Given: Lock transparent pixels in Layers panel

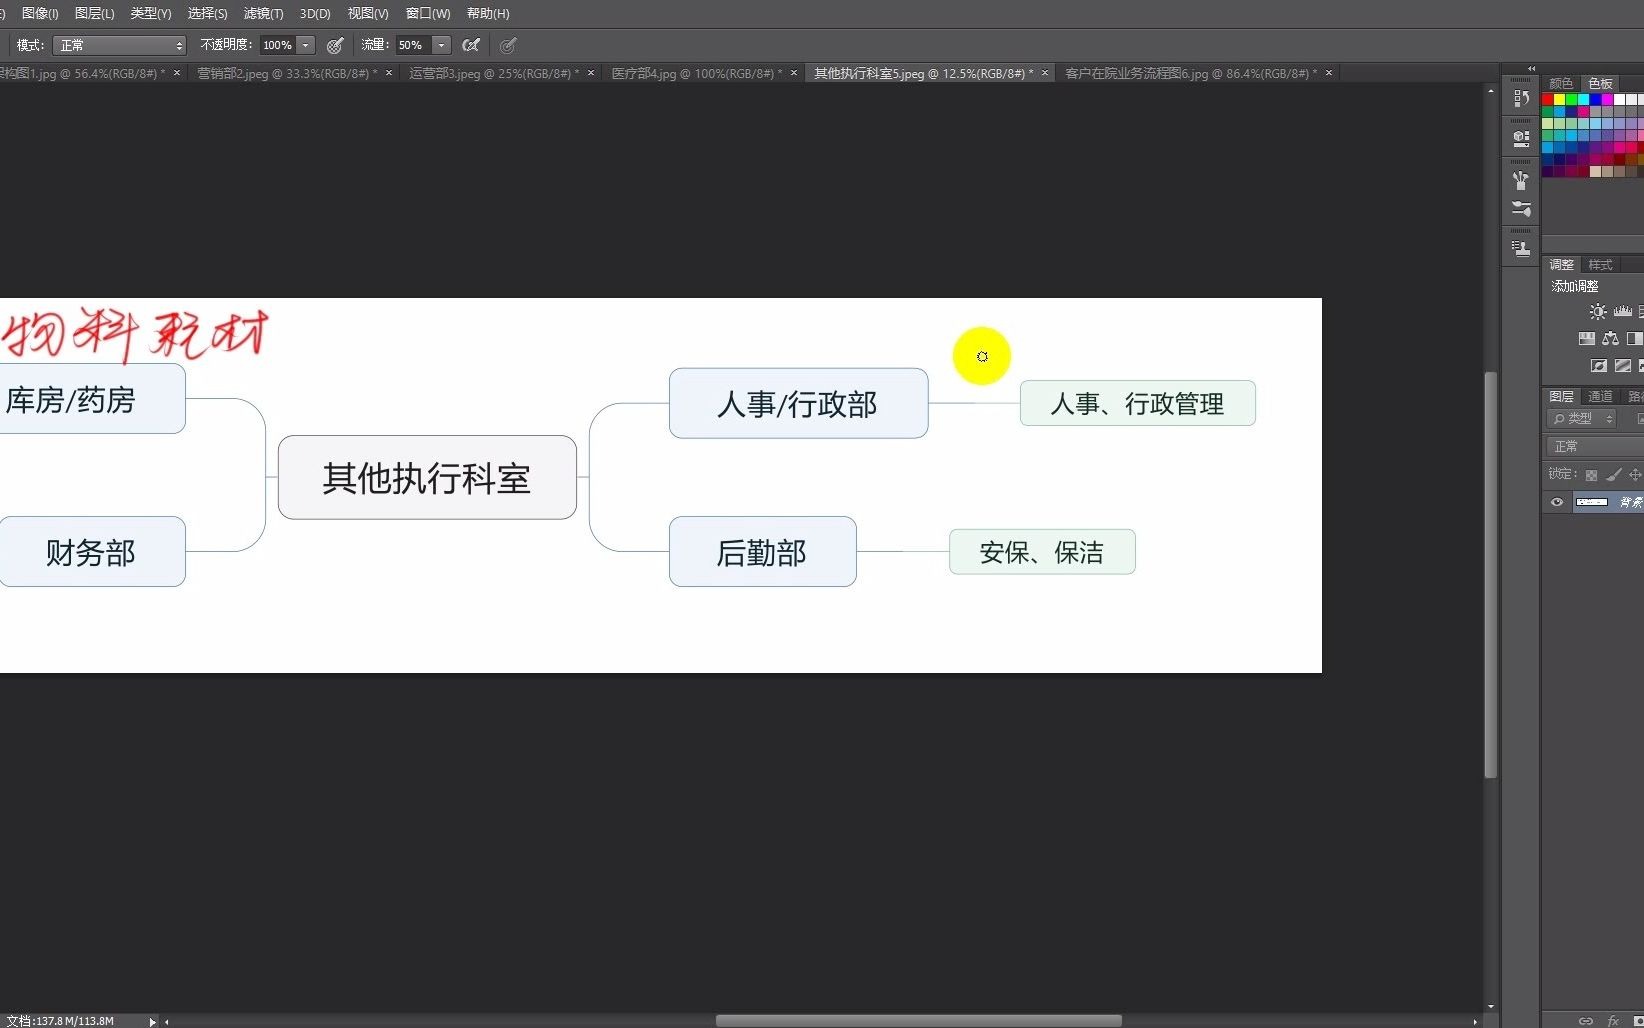Looking at the screenshot, I should [1591, 475].
